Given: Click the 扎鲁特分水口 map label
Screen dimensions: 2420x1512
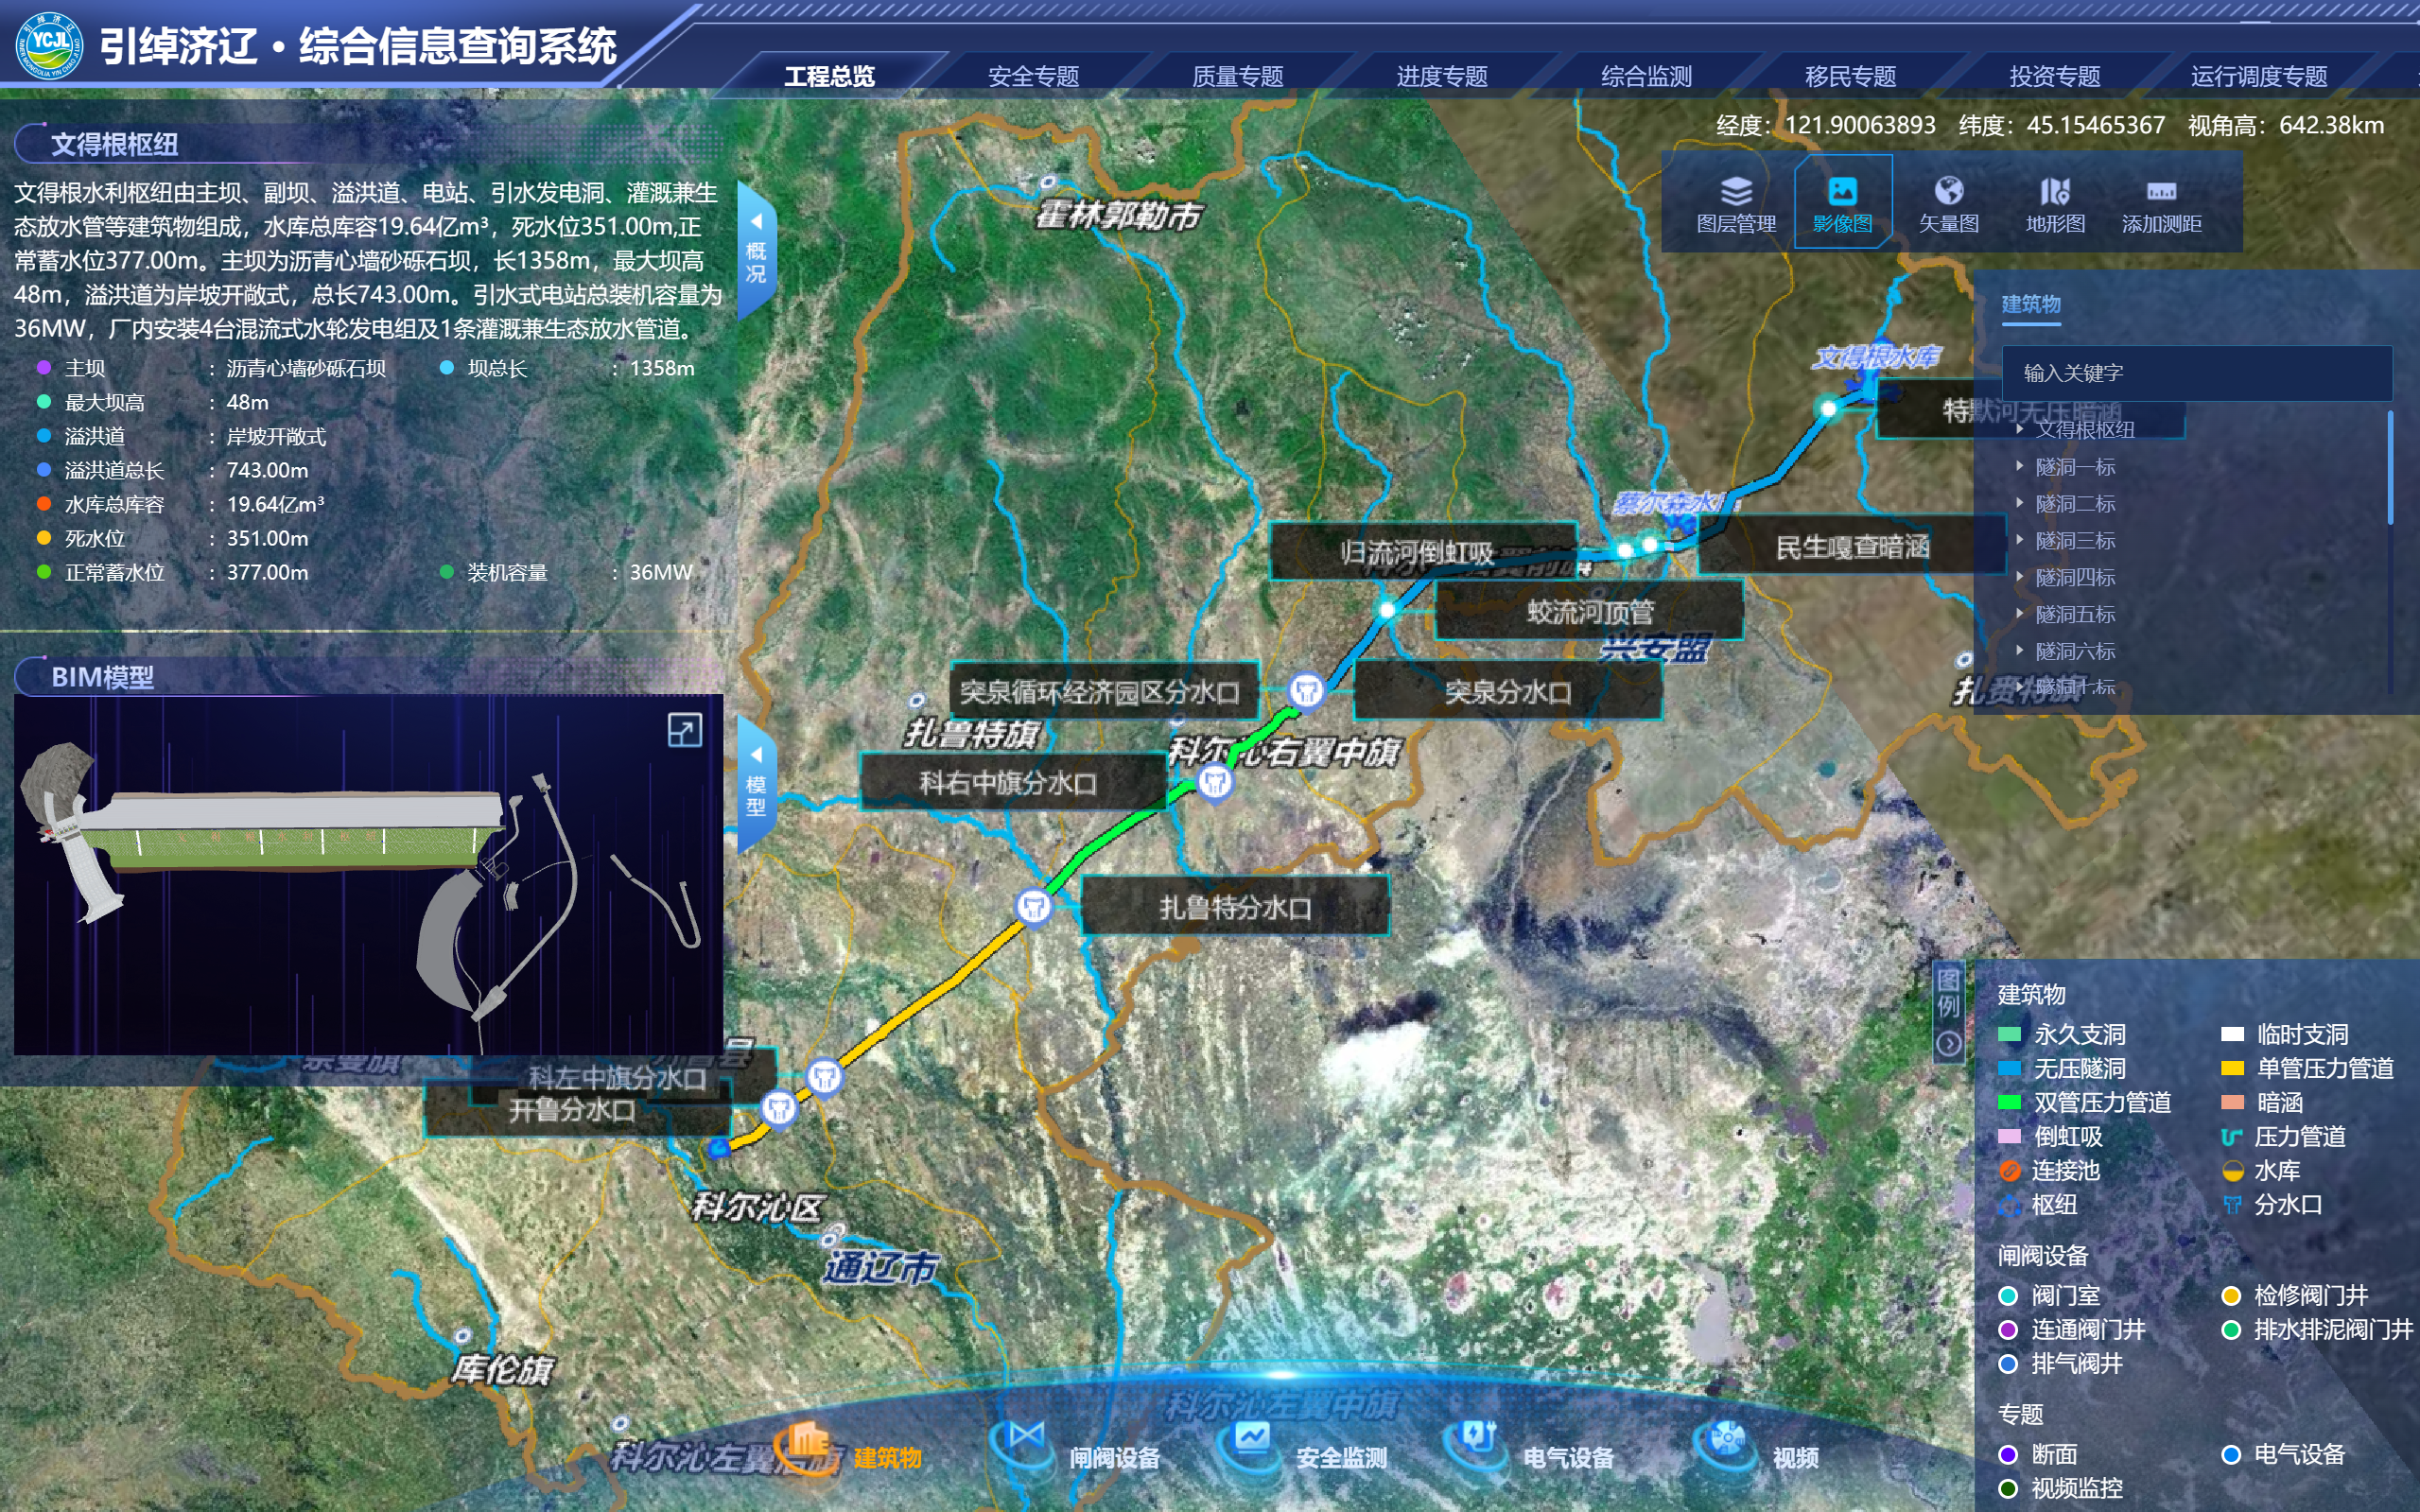Looking at the screenshot, I should point(1234,907).
